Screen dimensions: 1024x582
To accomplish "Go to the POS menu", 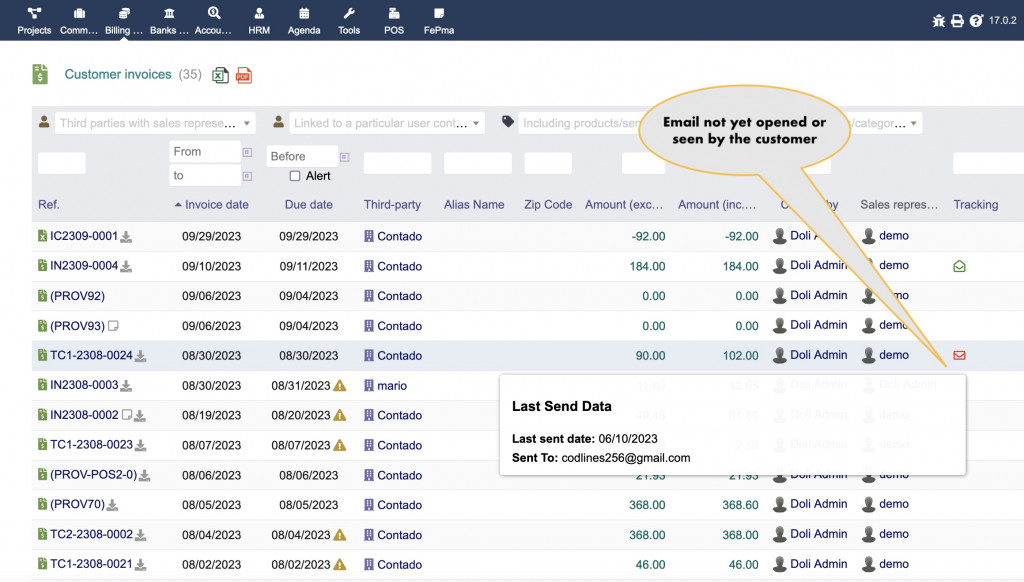I will (x=394, y=21).
